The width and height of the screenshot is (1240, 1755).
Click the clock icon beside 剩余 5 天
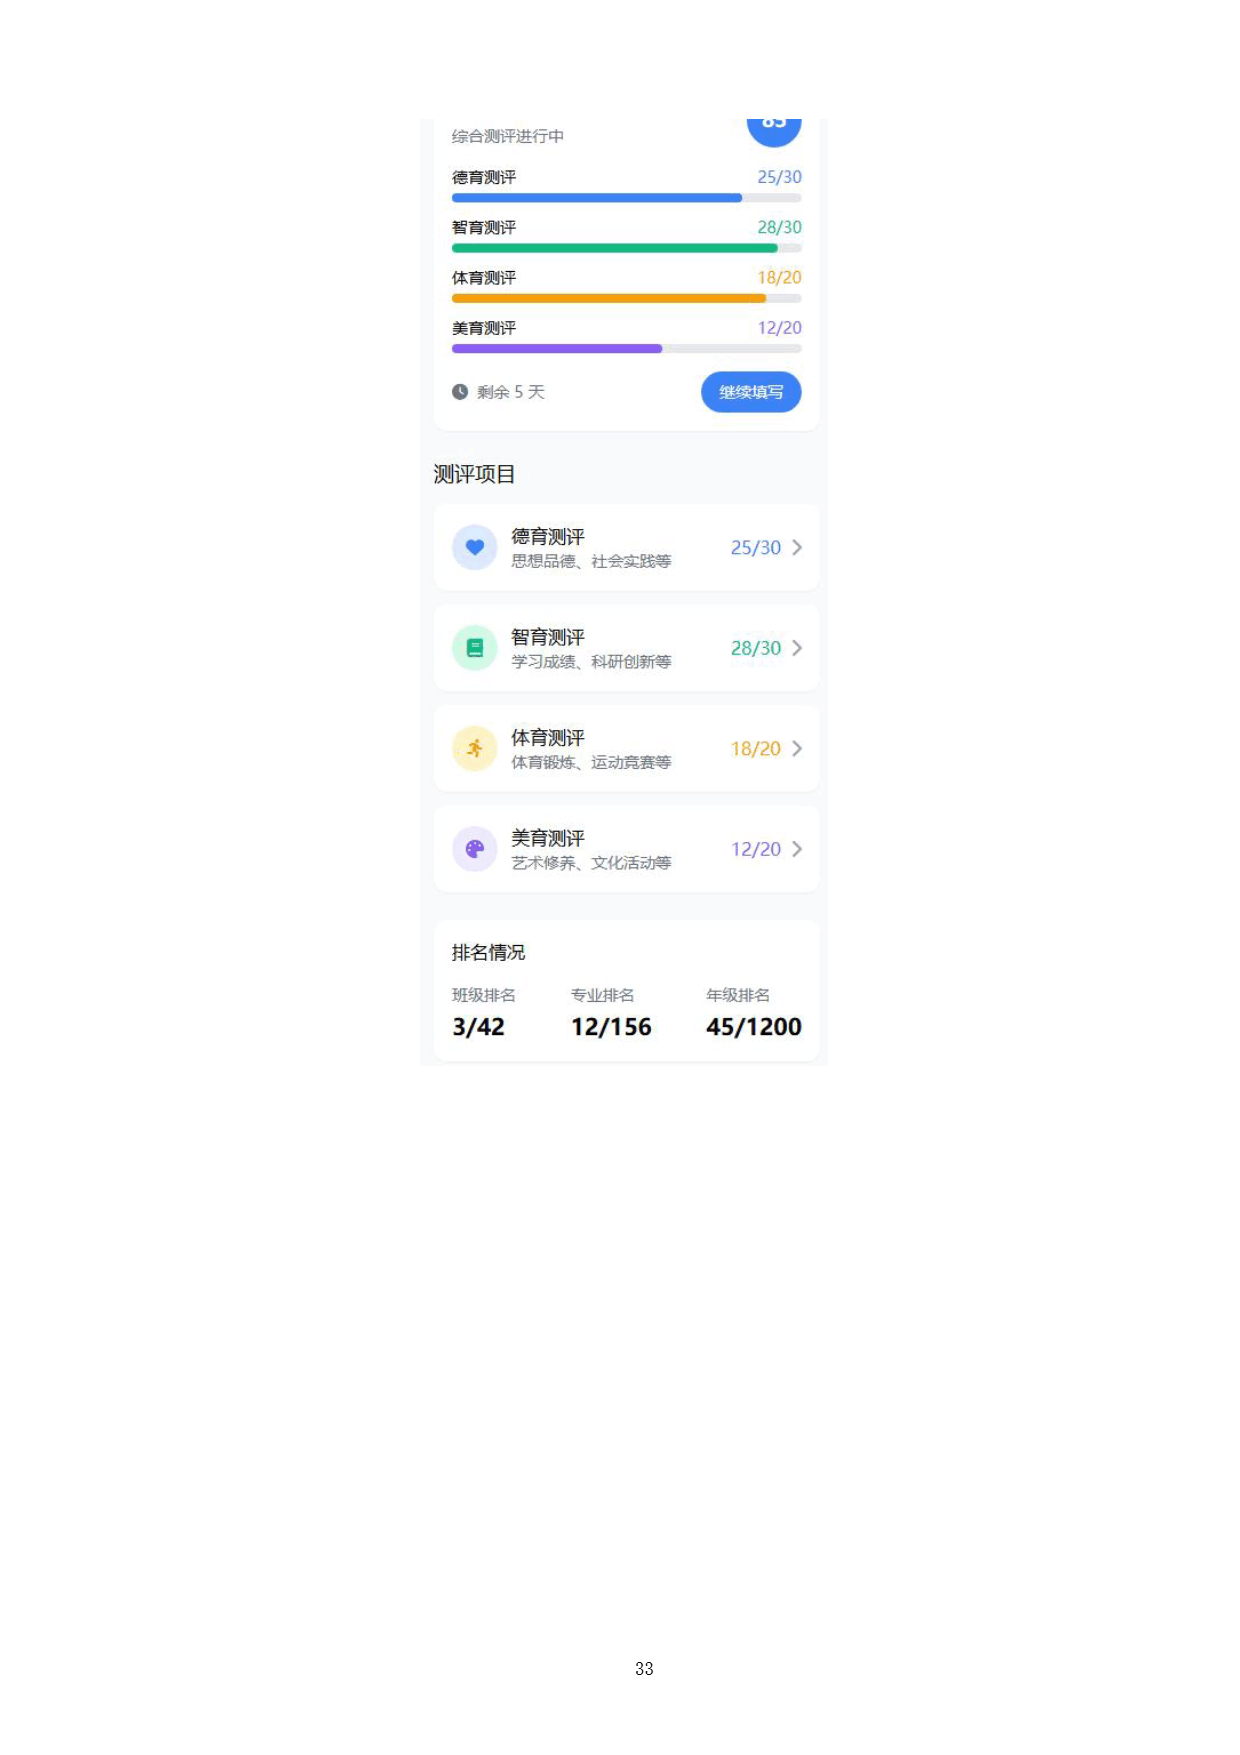[460, 392]
